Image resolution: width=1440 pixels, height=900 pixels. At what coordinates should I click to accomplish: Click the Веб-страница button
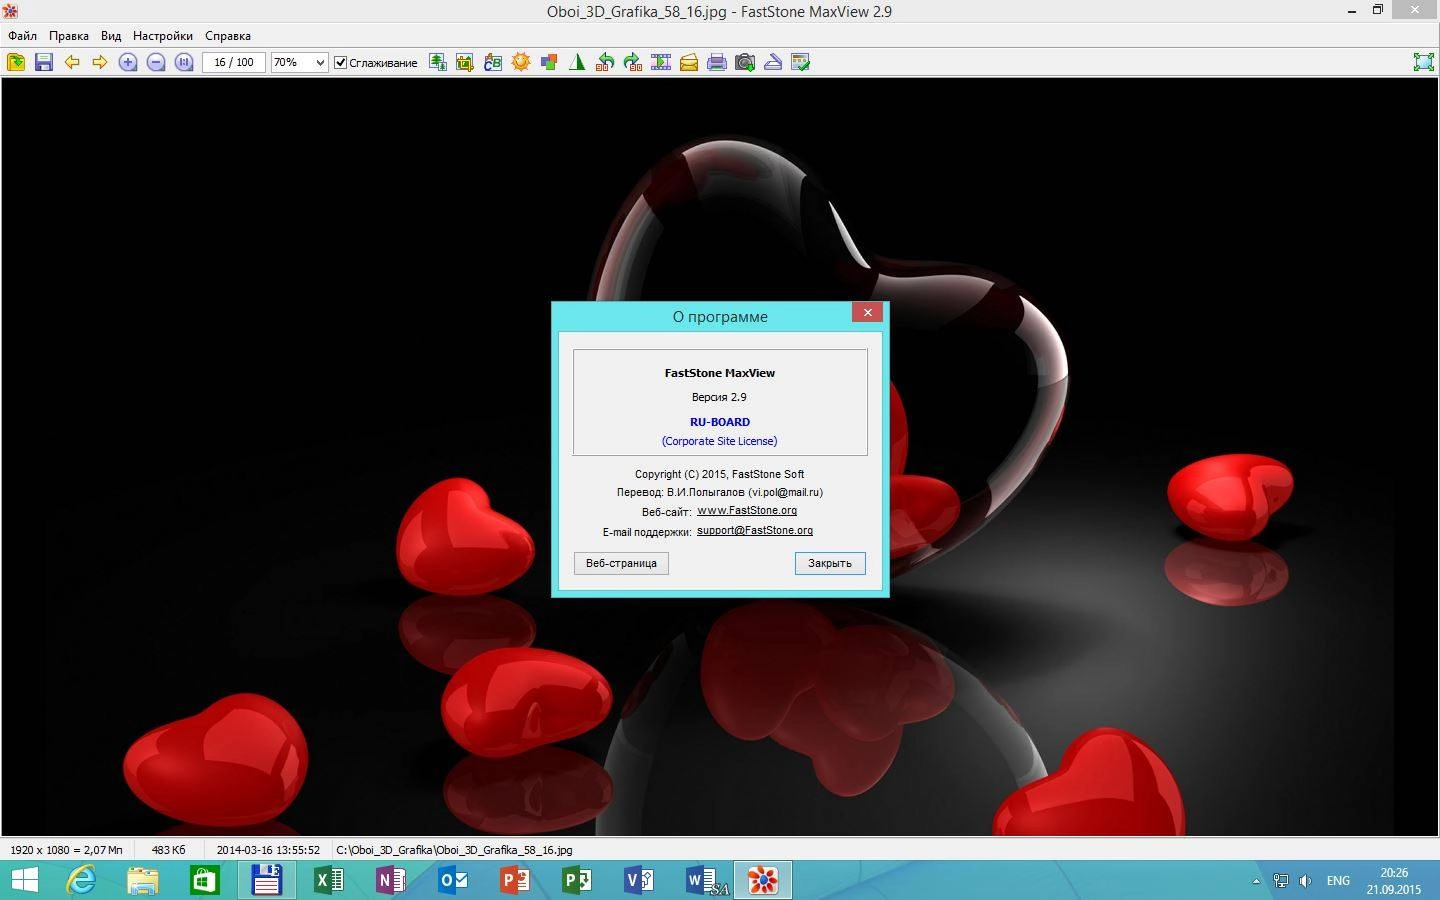click(x=621, y=563)
